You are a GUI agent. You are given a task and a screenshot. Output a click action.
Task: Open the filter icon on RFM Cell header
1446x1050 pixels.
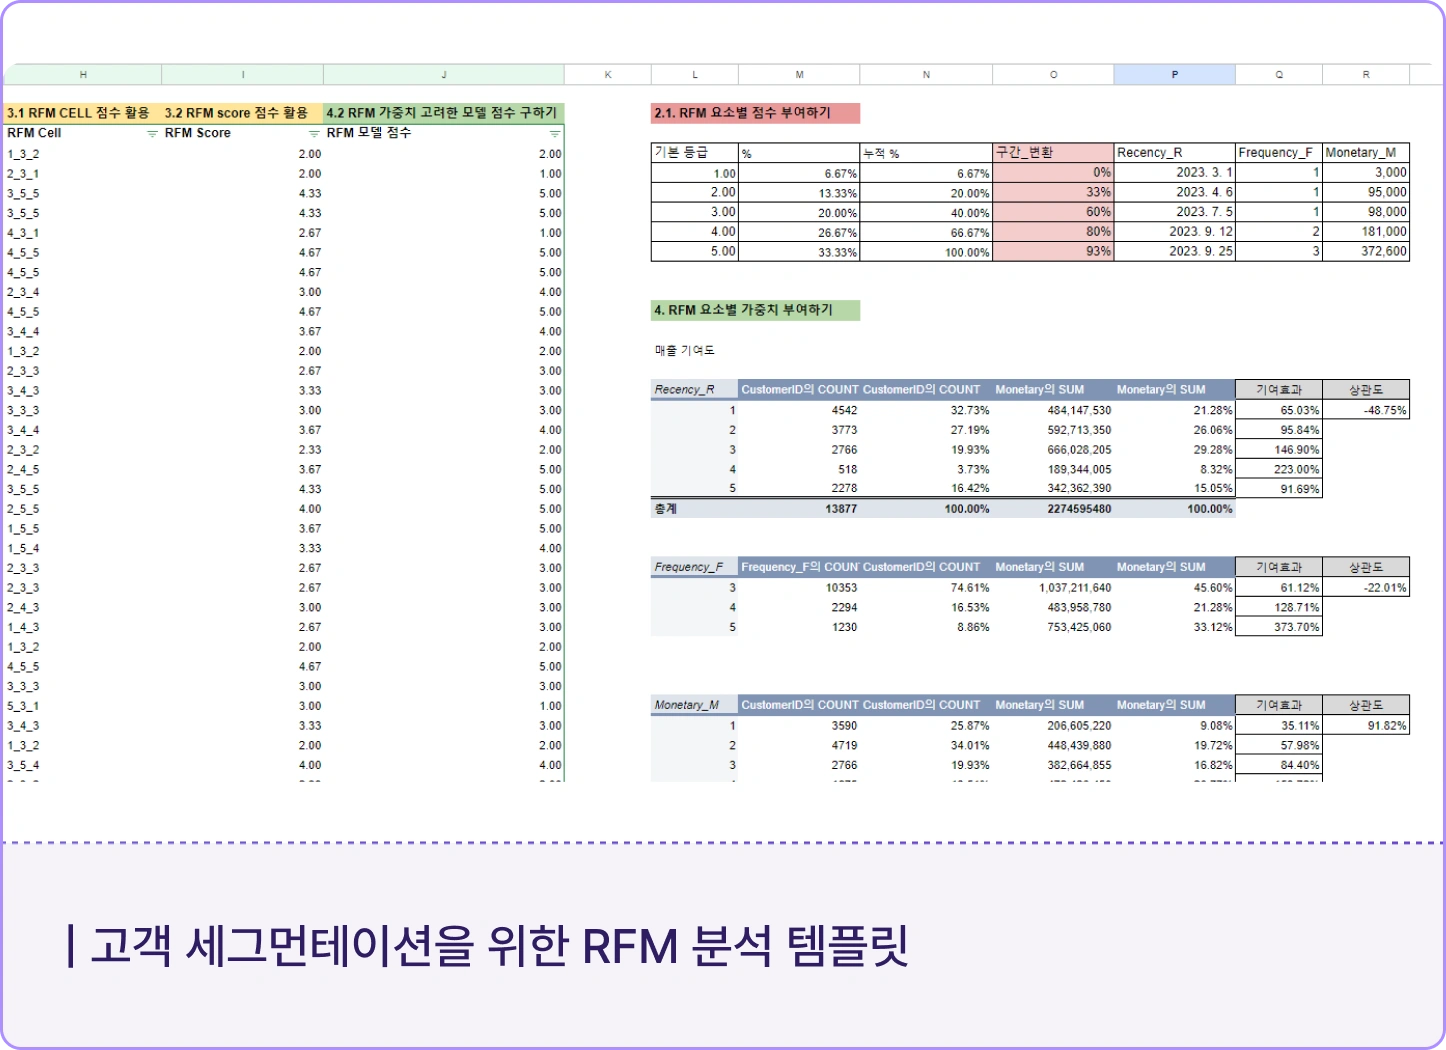coord(152,134)
